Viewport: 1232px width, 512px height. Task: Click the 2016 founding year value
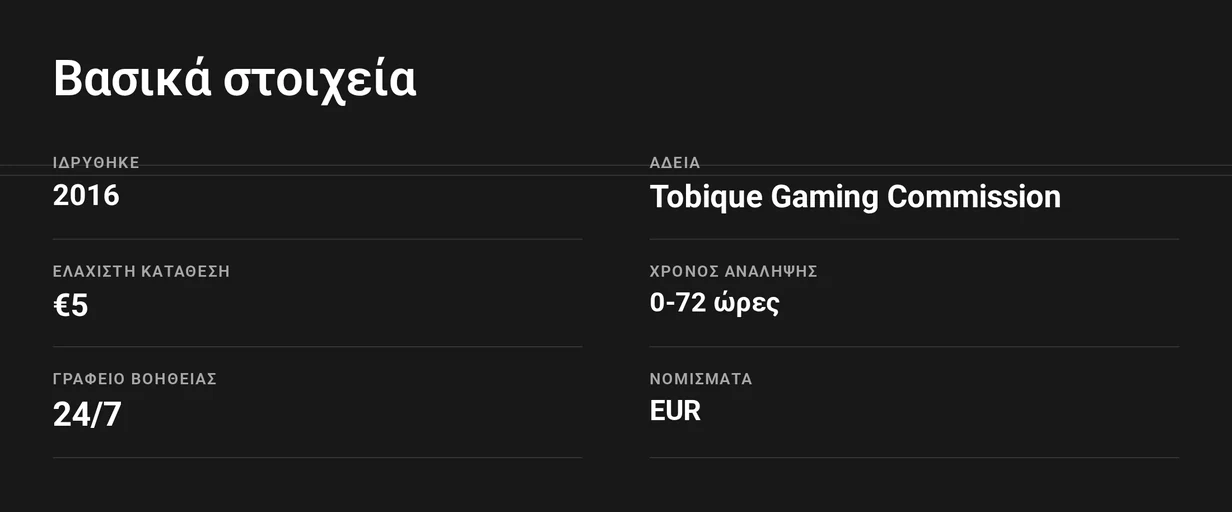pyautogui.click(x=86, y=195)
